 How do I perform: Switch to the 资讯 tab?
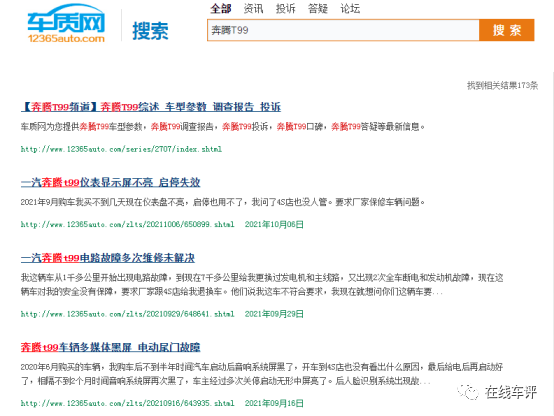tap(253, 8)
